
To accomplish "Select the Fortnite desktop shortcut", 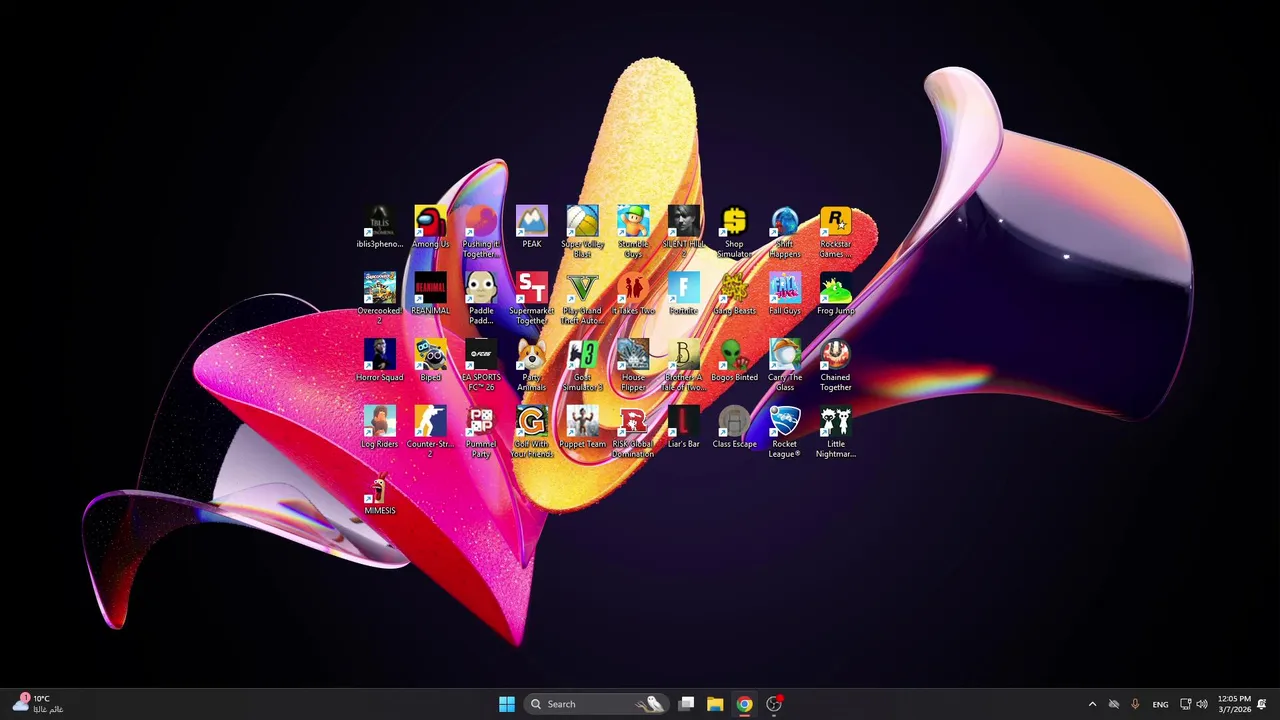I will click(x=684, y=294).
